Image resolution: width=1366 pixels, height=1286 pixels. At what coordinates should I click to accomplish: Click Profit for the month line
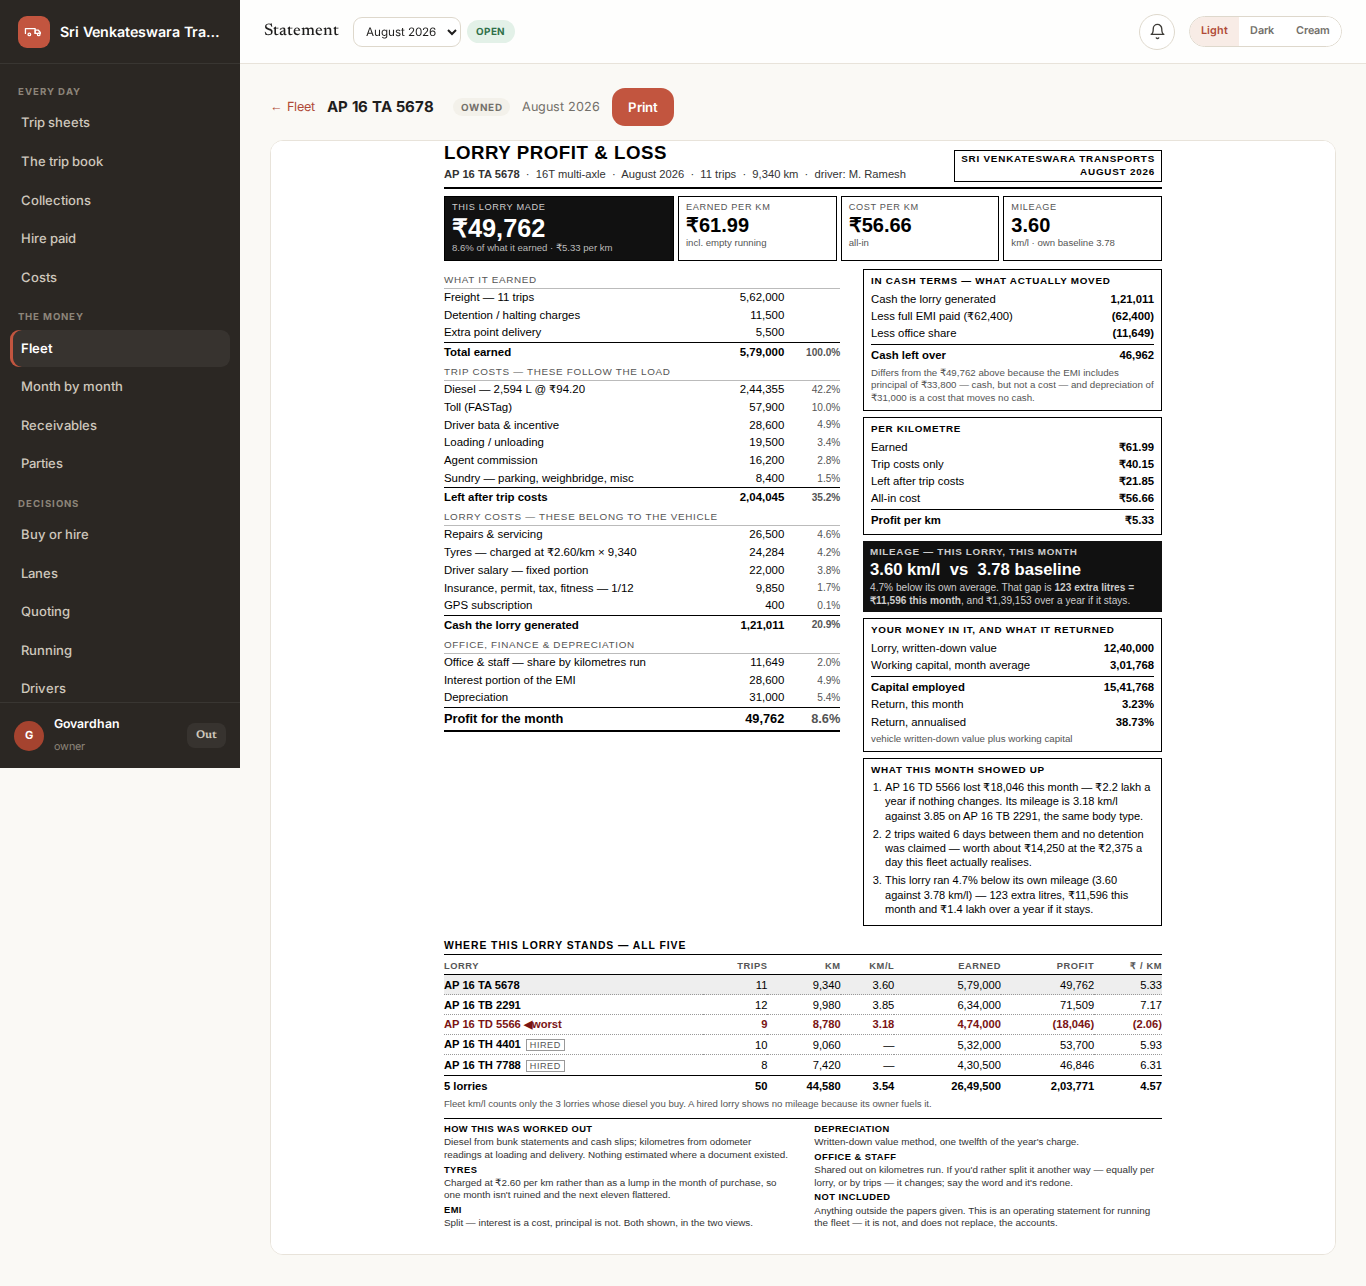pyautogui.click(x=642, y=719)
